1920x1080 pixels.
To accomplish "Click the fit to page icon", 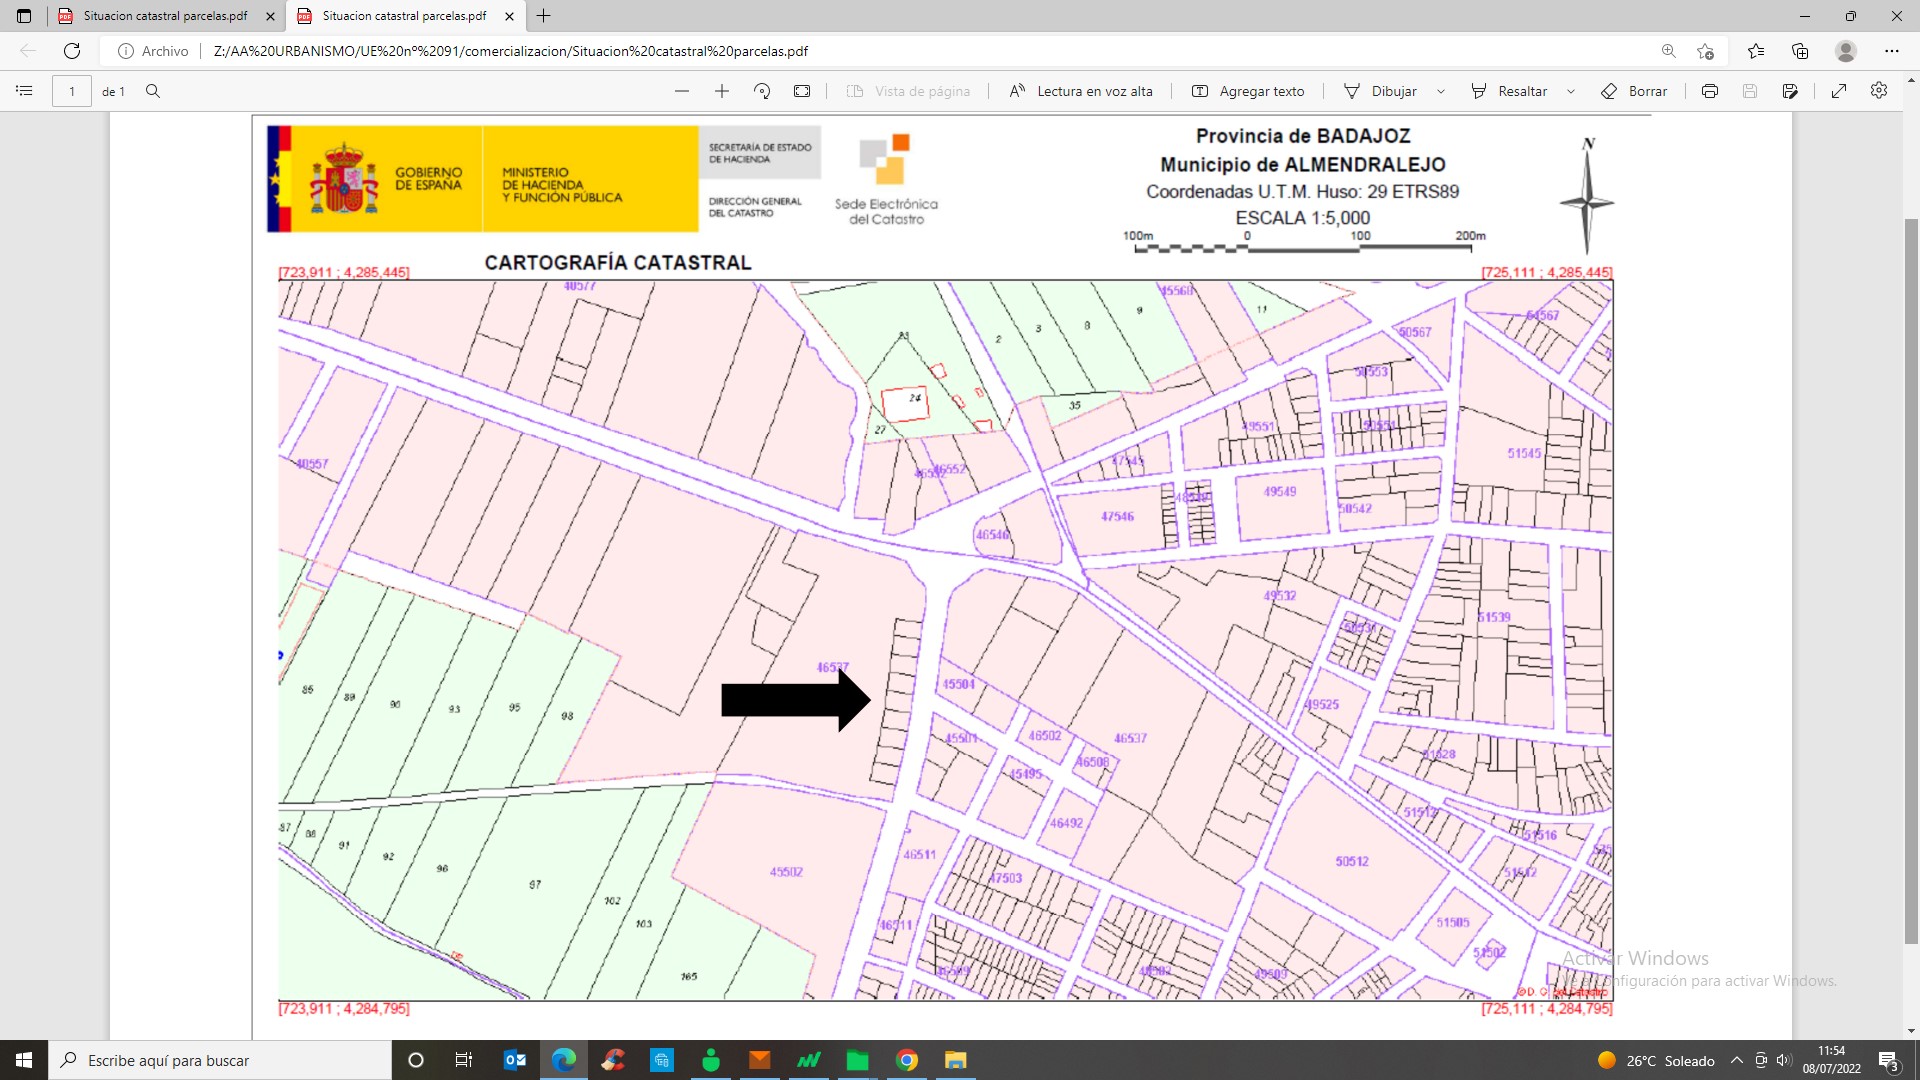I will 802,91.
